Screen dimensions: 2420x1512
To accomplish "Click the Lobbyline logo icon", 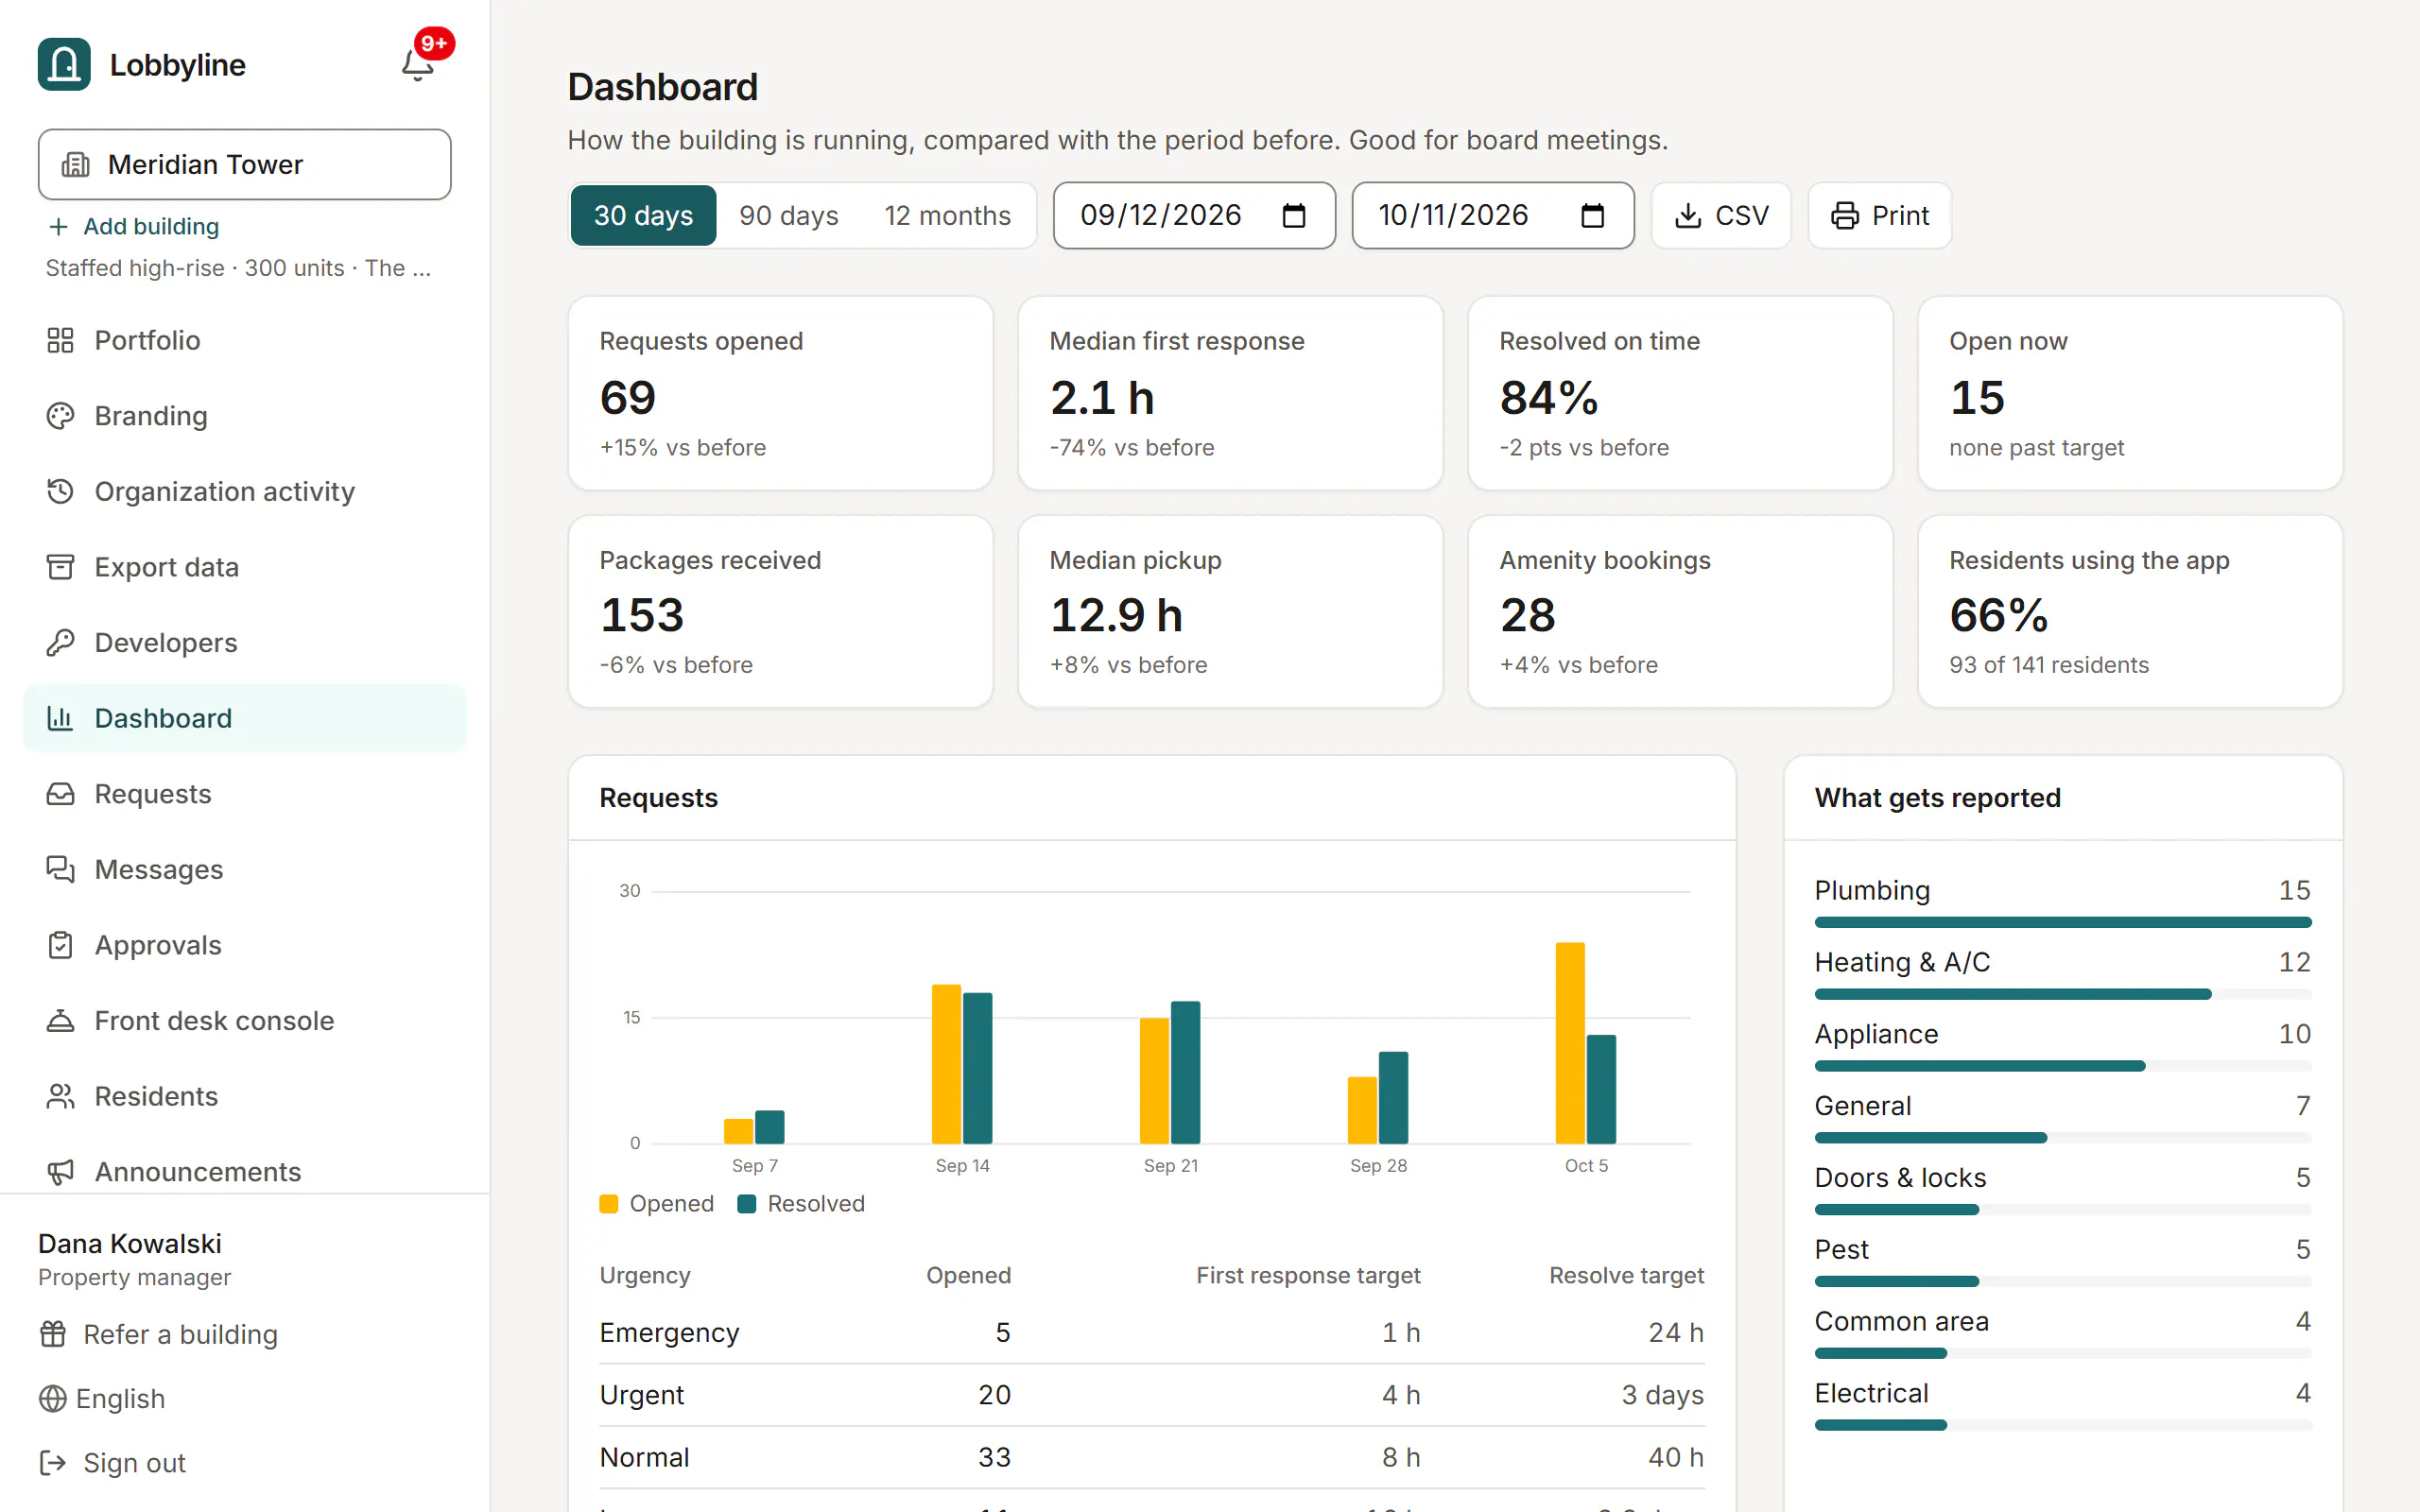I will 64,65.
